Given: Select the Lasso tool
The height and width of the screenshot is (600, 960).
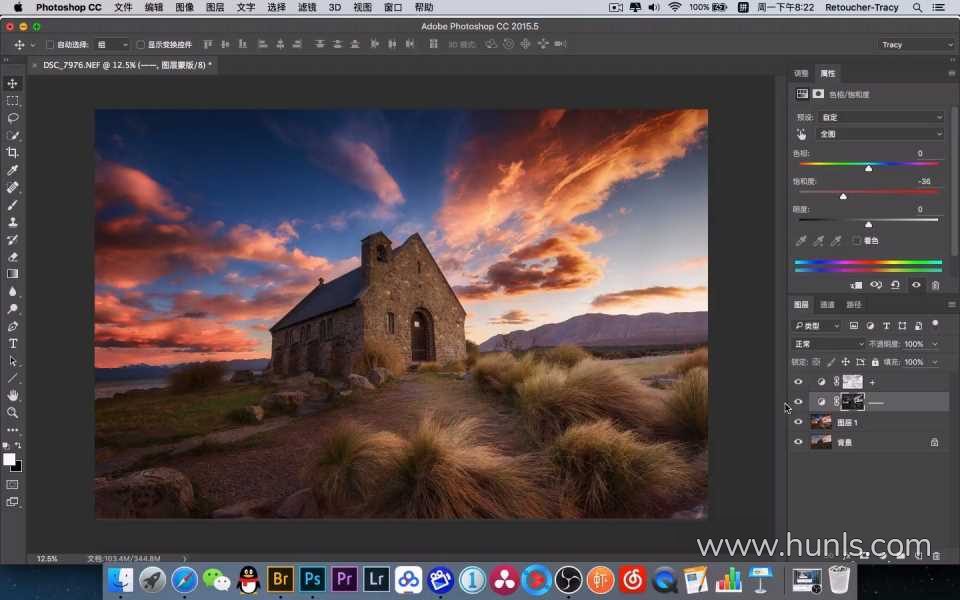Looking at the screenshot, I should tap(12, 118).
